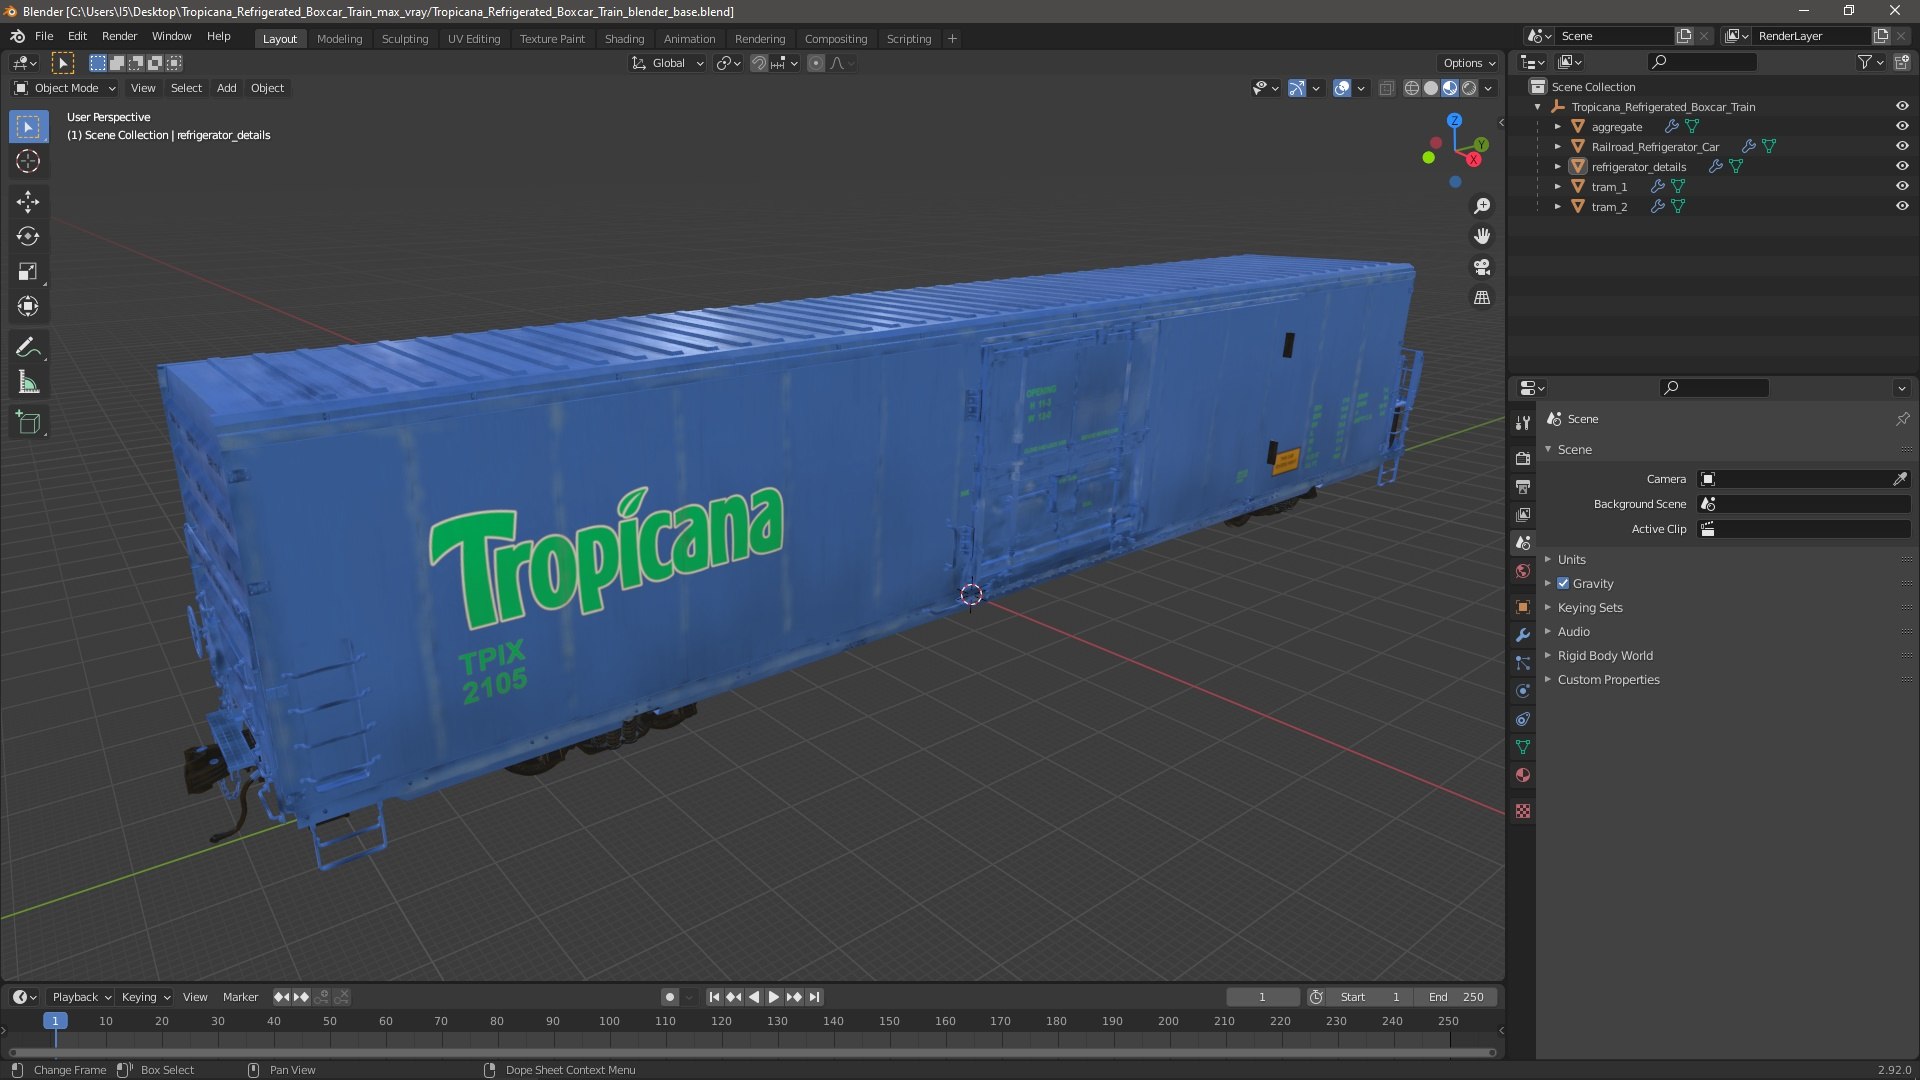Toggle X-ray view
Image resolution: width=1920 pixels, height=1080 pixels.
tap(1386, 88)
